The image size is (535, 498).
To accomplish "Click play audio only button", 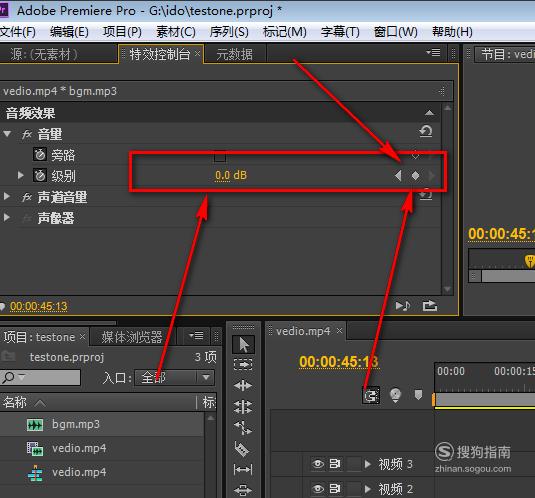I will pos(403,306).
